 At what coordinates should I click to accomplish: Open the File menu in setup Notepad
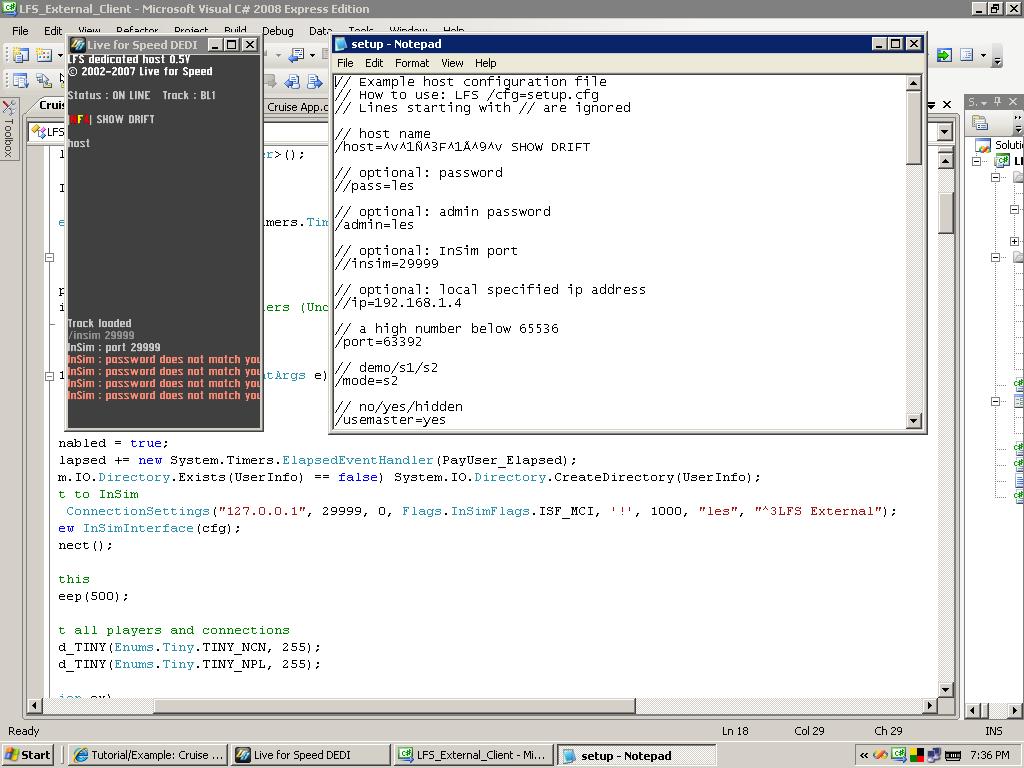tap(345, 63)
